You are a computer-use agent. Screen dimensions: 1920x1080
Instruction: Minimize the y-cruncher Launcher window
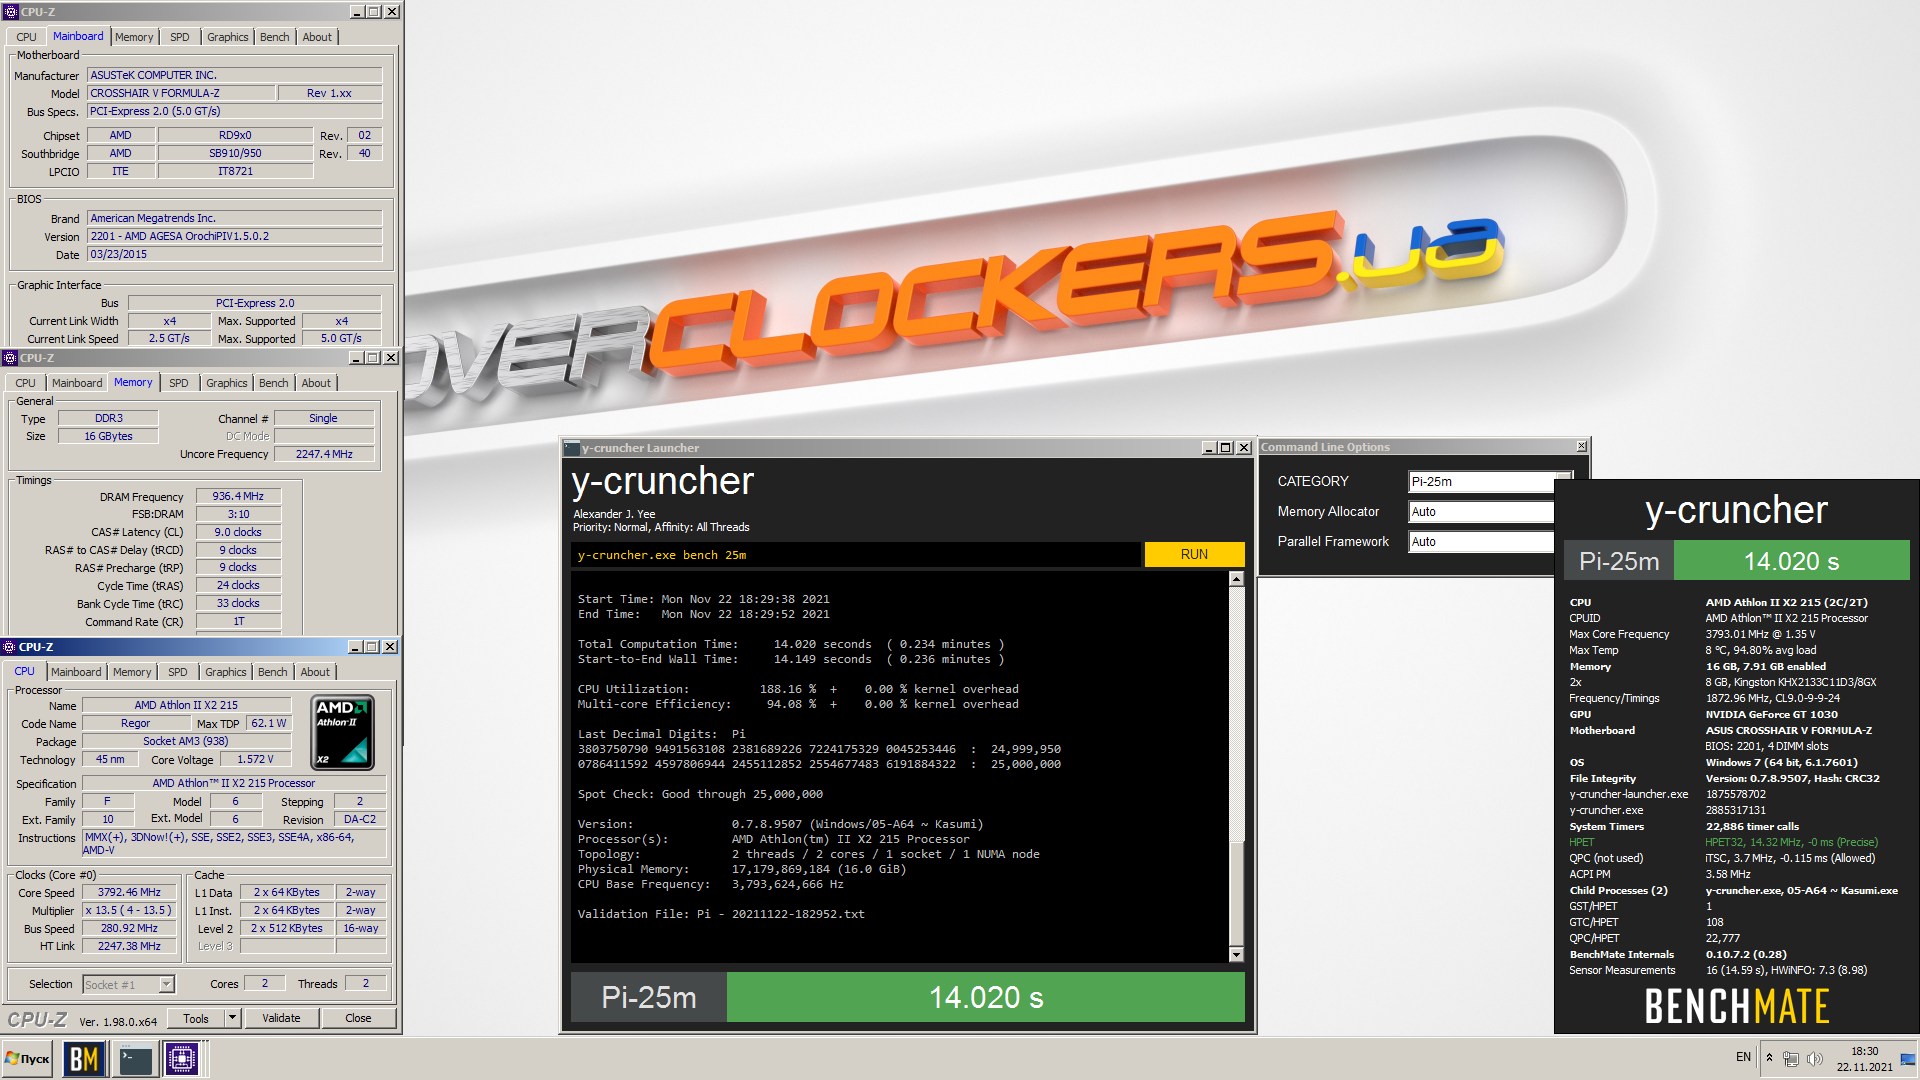pos(1208,448)
